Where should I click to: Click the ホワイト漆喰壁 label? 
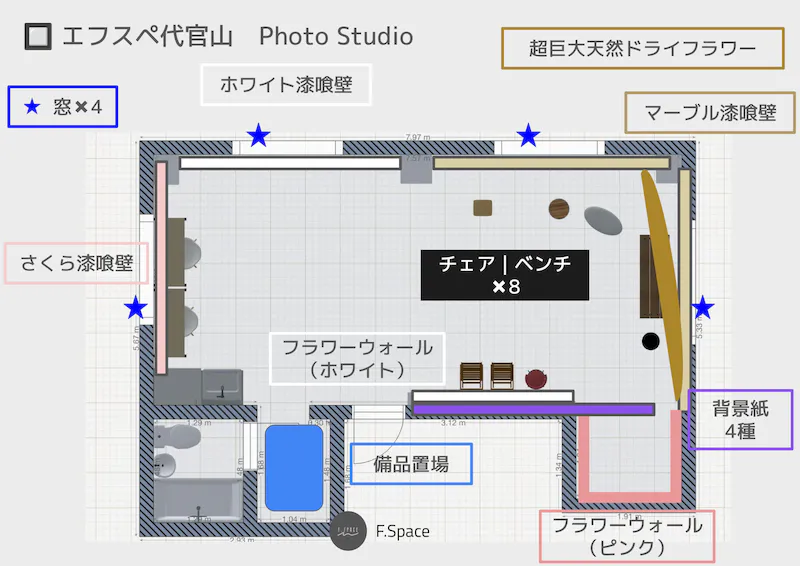[x=286, y=85]
